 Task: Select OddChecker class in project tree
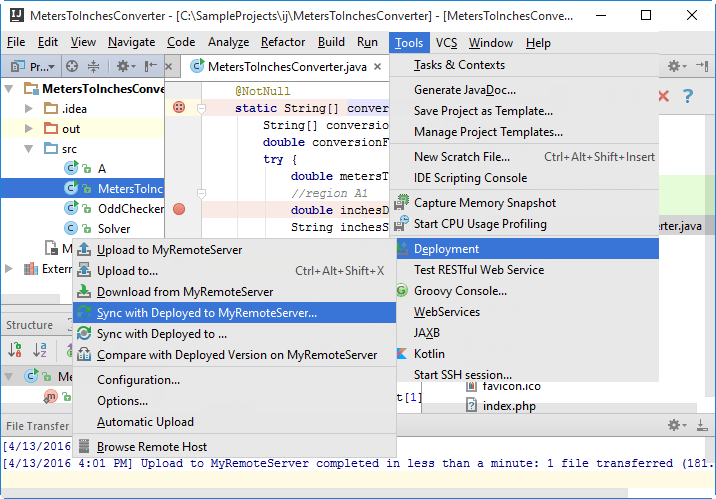tap(131, 209)
